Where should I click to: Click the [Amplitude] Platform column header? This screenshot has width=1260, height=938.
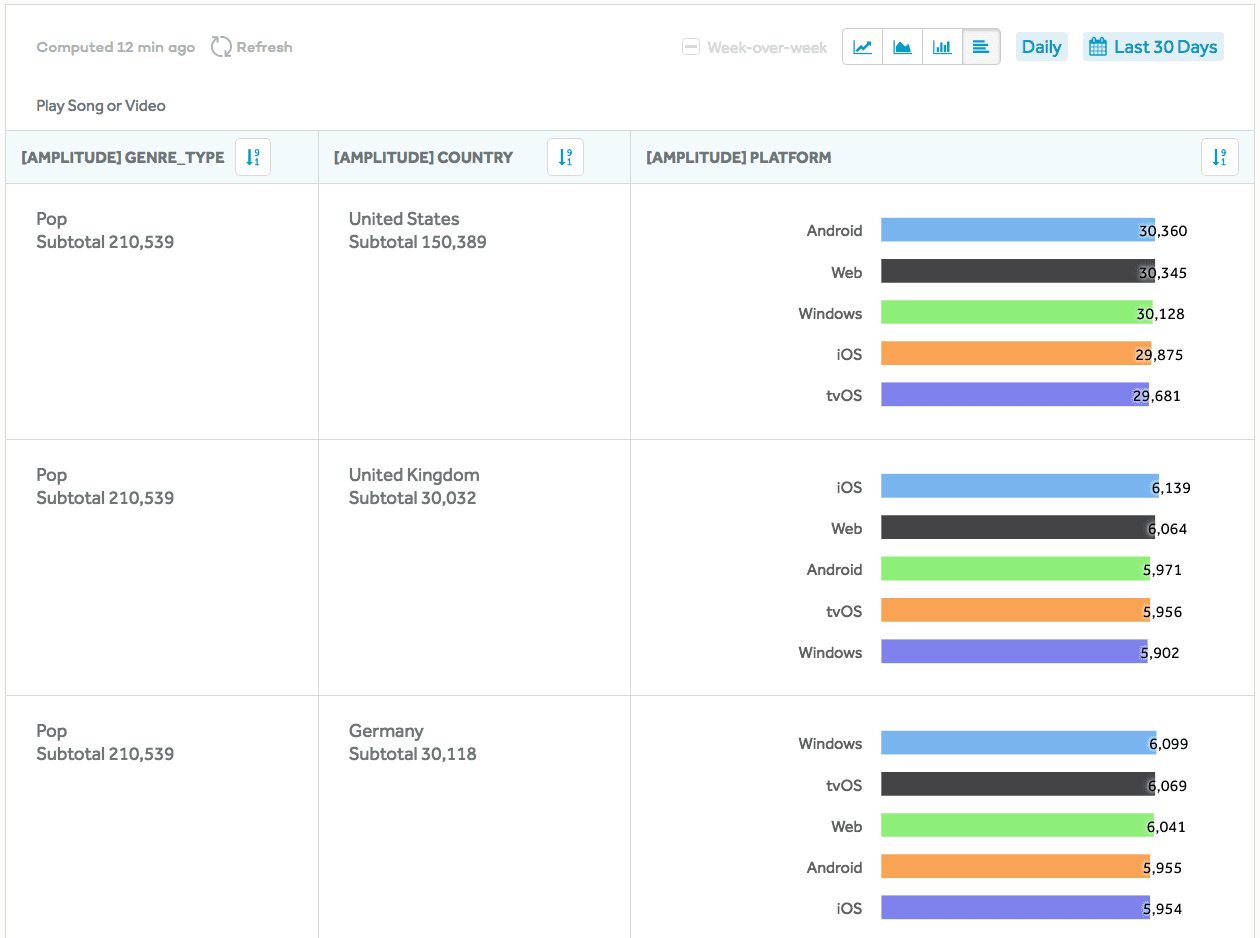pyautogui.click(x=739, y=157)
